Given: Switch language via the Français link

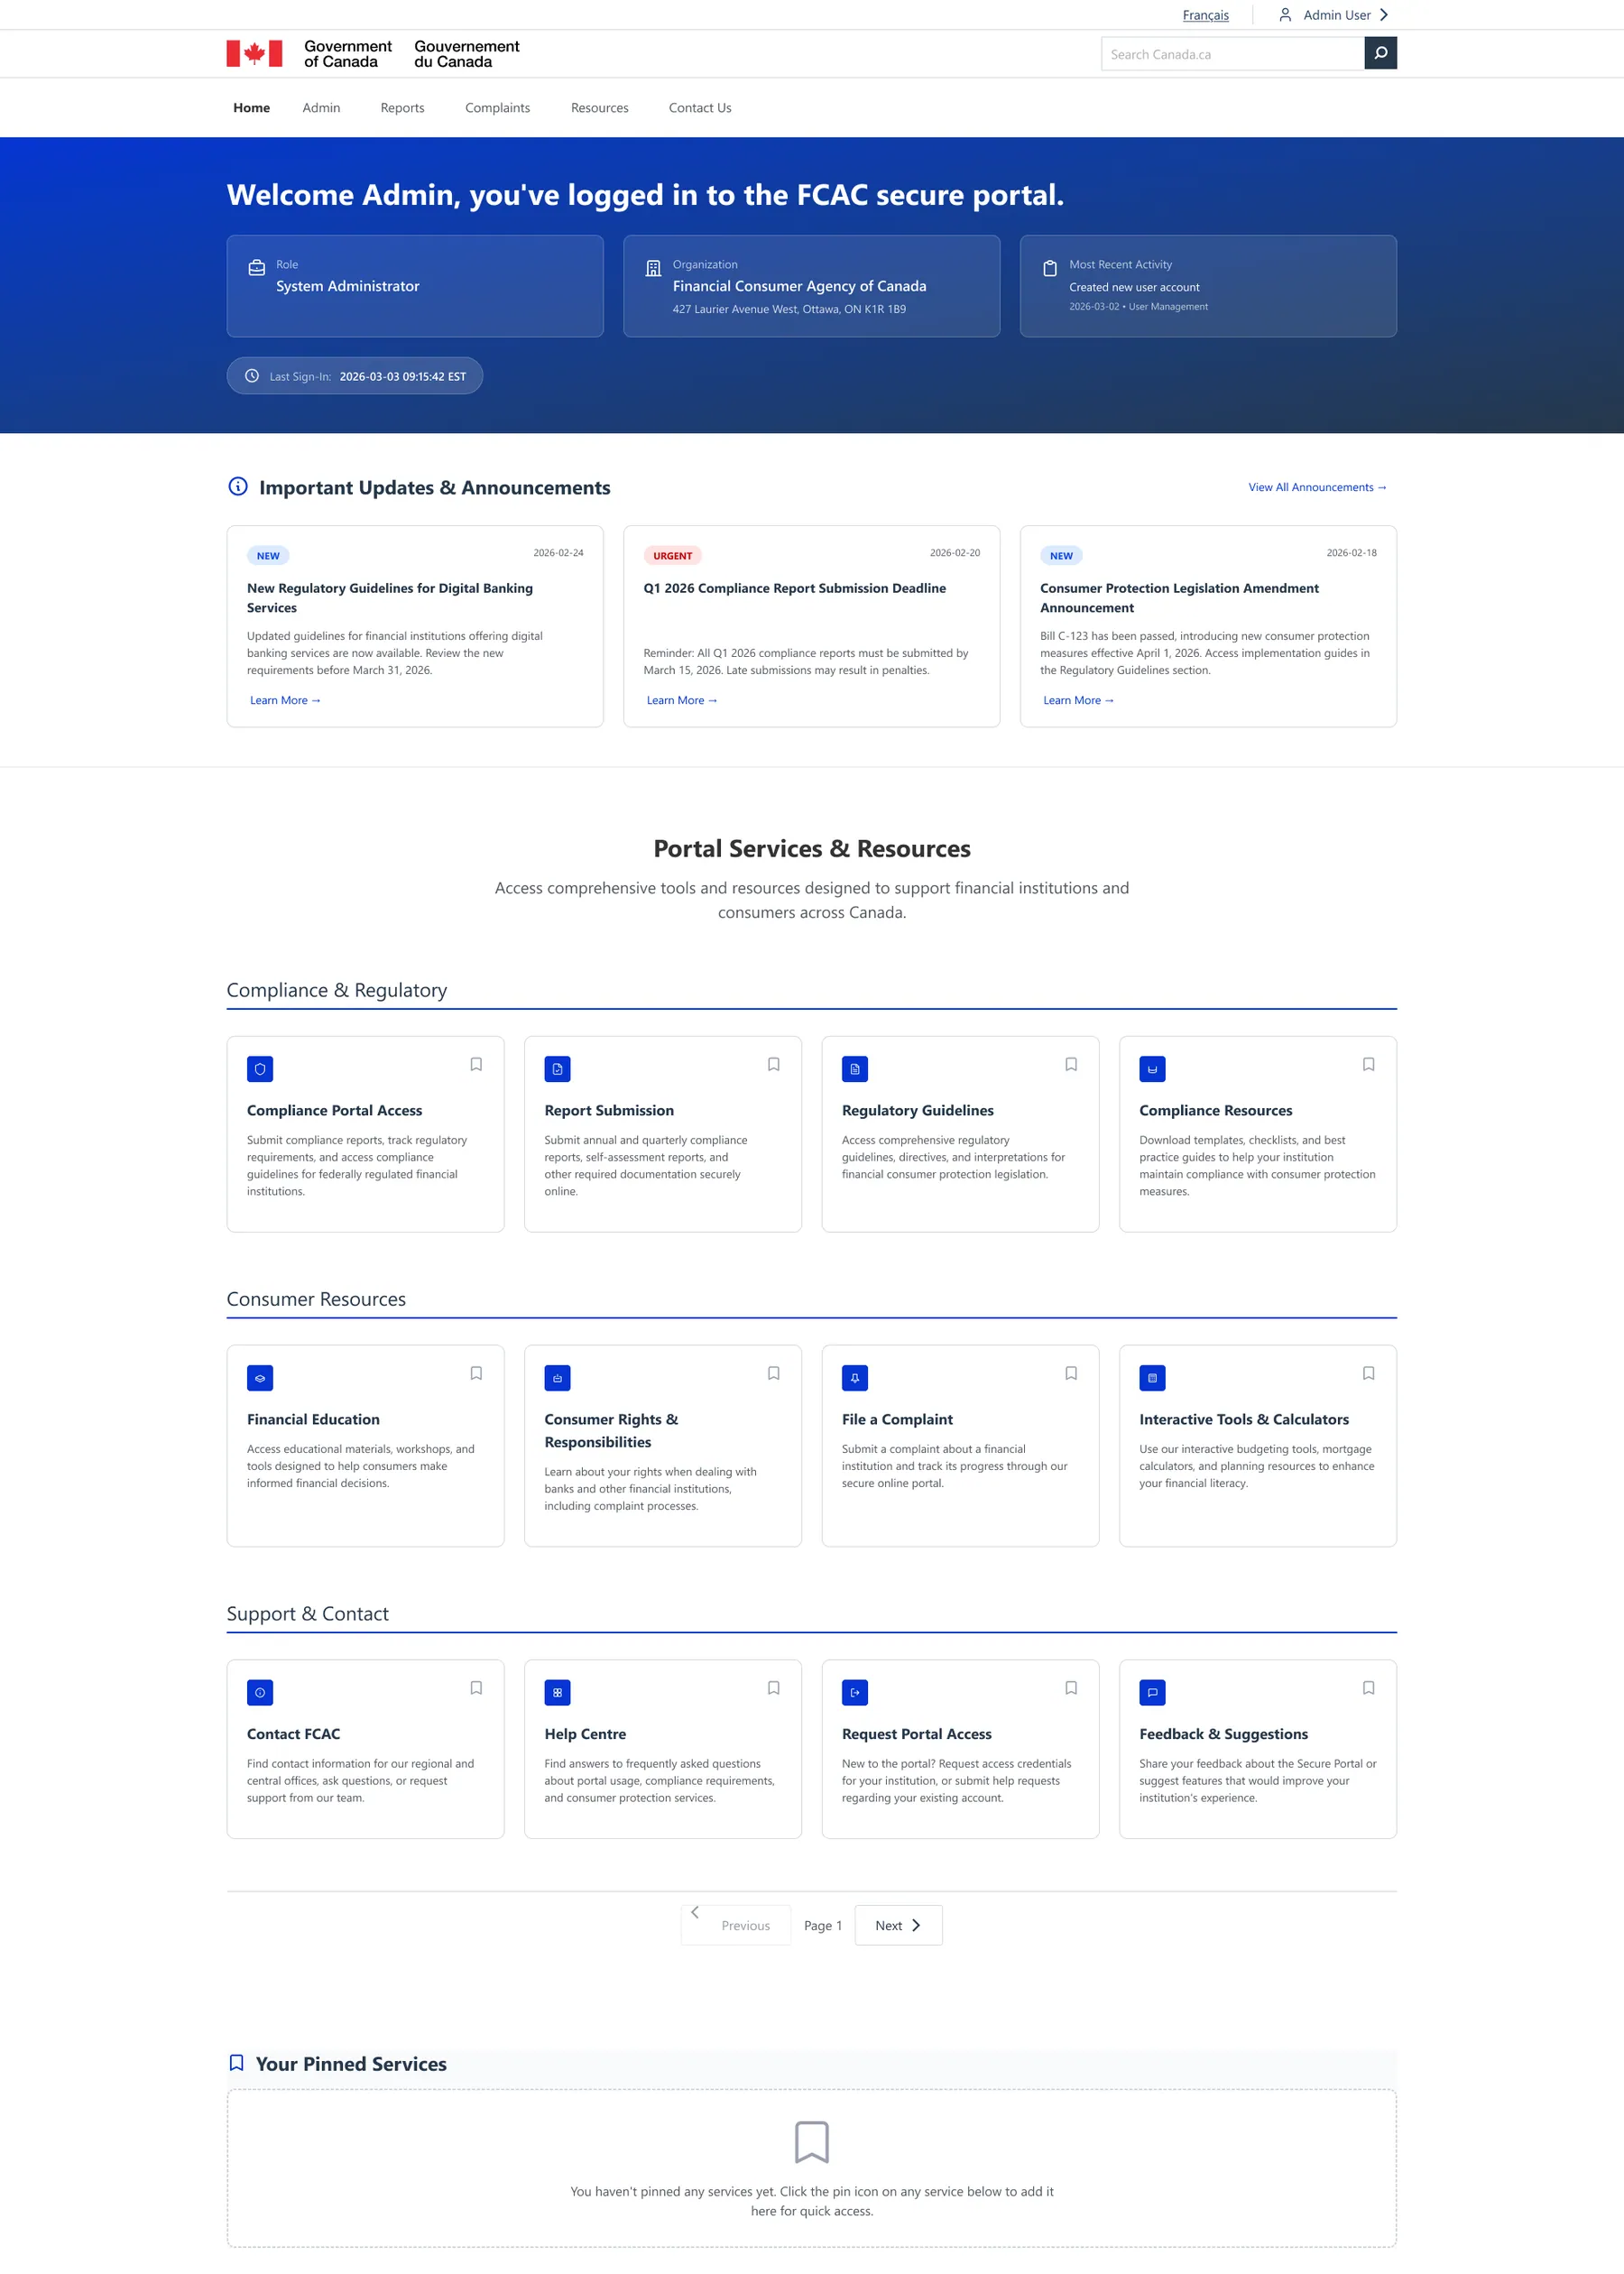Looking at the screenshot, I should (1205, 15).
